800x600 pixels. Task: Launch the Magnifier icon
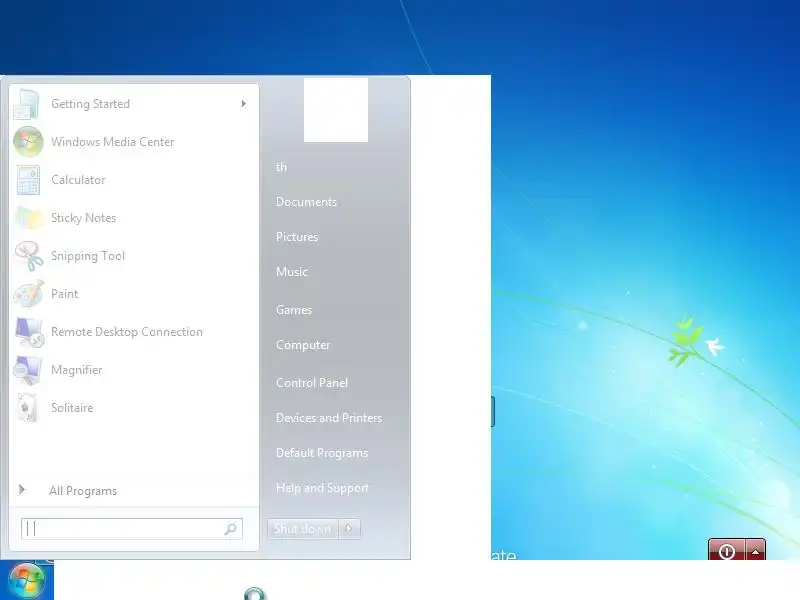(28, 370)
